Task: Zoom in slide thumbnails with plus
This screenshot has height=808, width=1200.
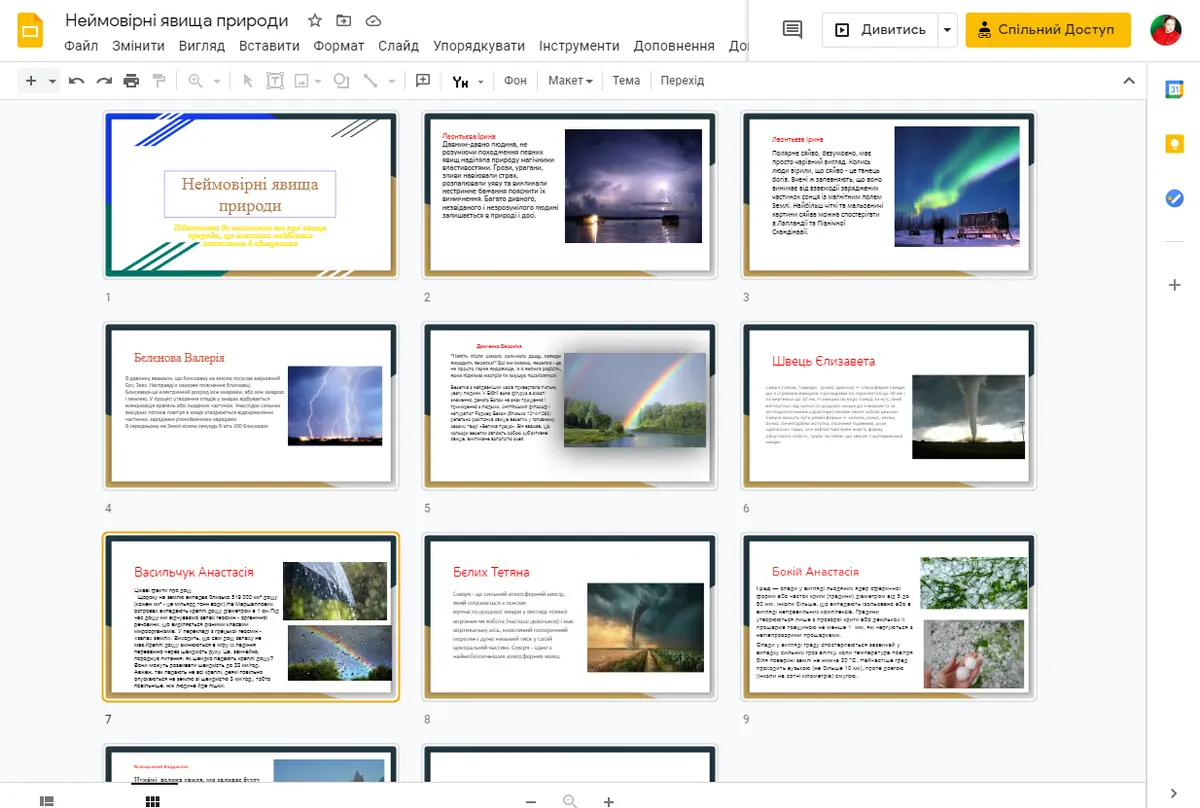Action: 608,801
